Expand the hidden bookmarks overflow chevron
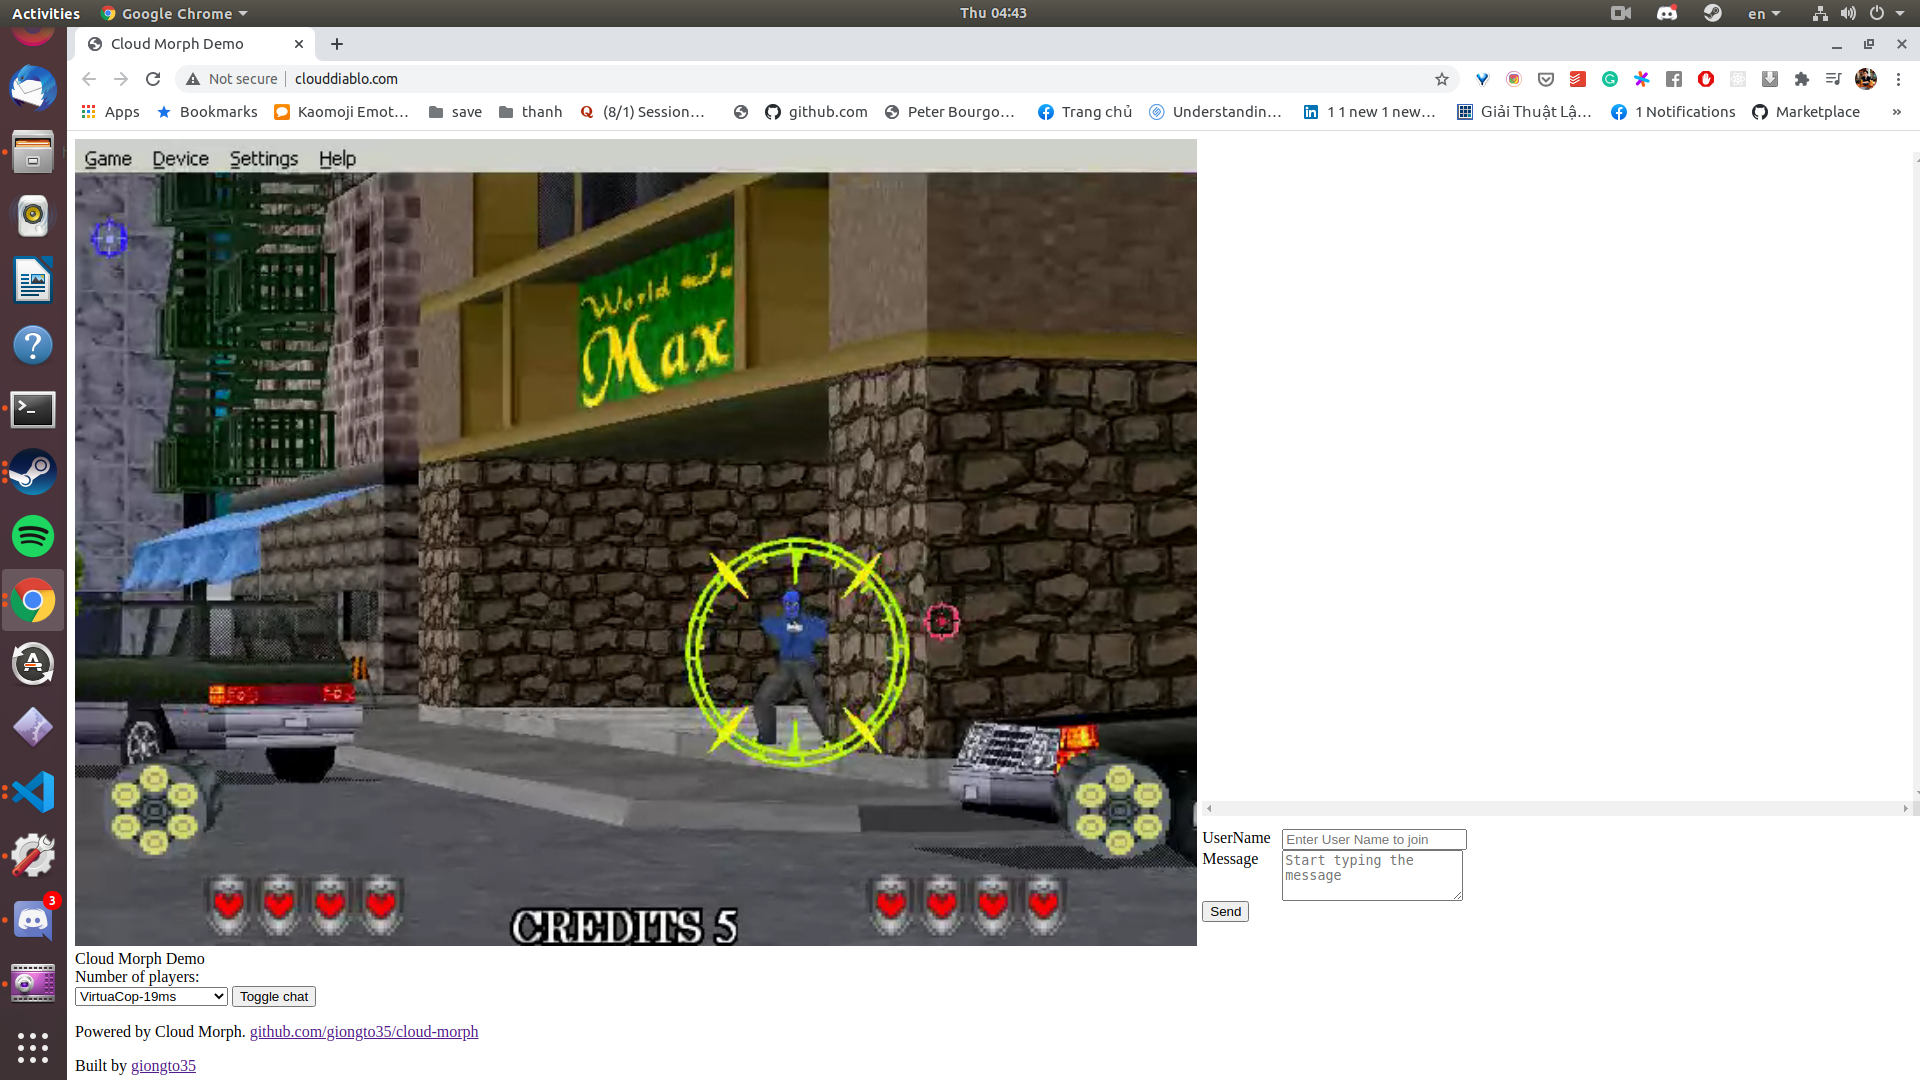This screenshot has height=1080, width=1920. click(1896, 112)
